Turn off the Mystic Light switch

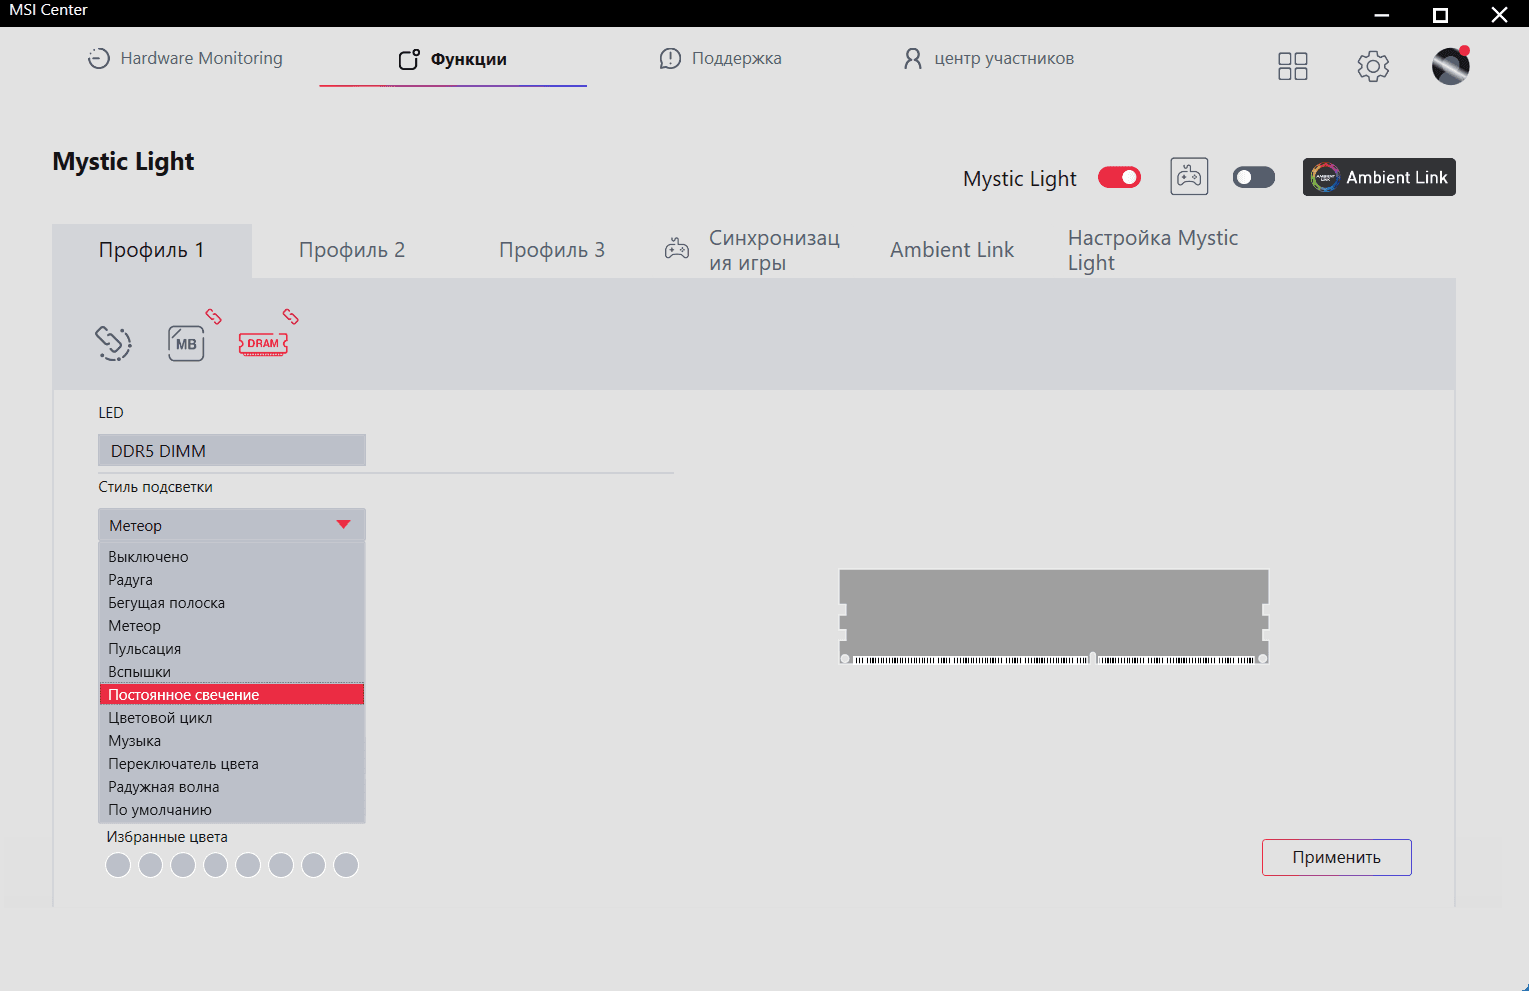(1119, 177)
